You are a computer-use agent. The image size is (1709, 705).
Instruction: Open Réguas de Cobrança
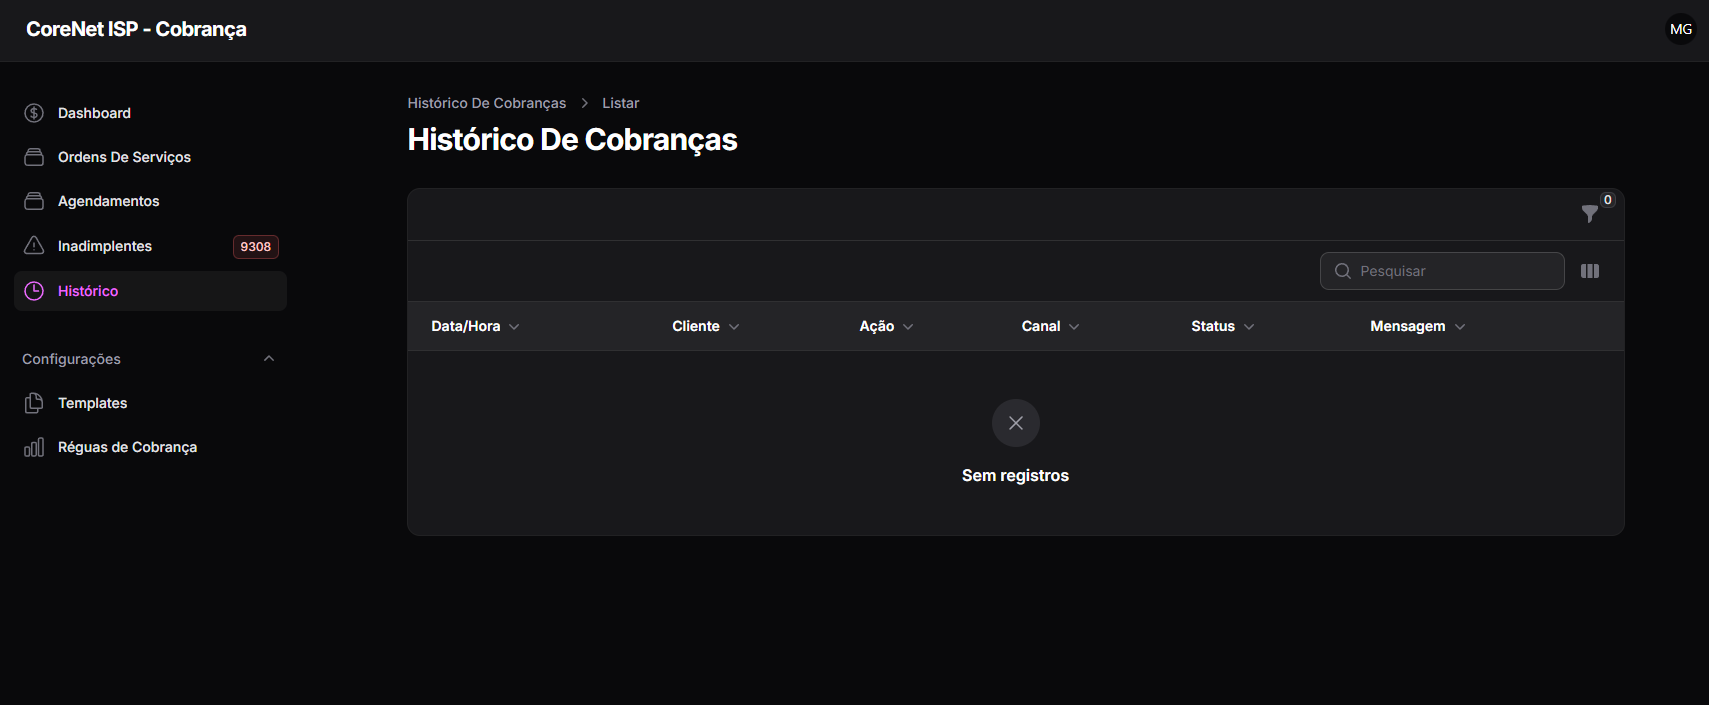150,447
